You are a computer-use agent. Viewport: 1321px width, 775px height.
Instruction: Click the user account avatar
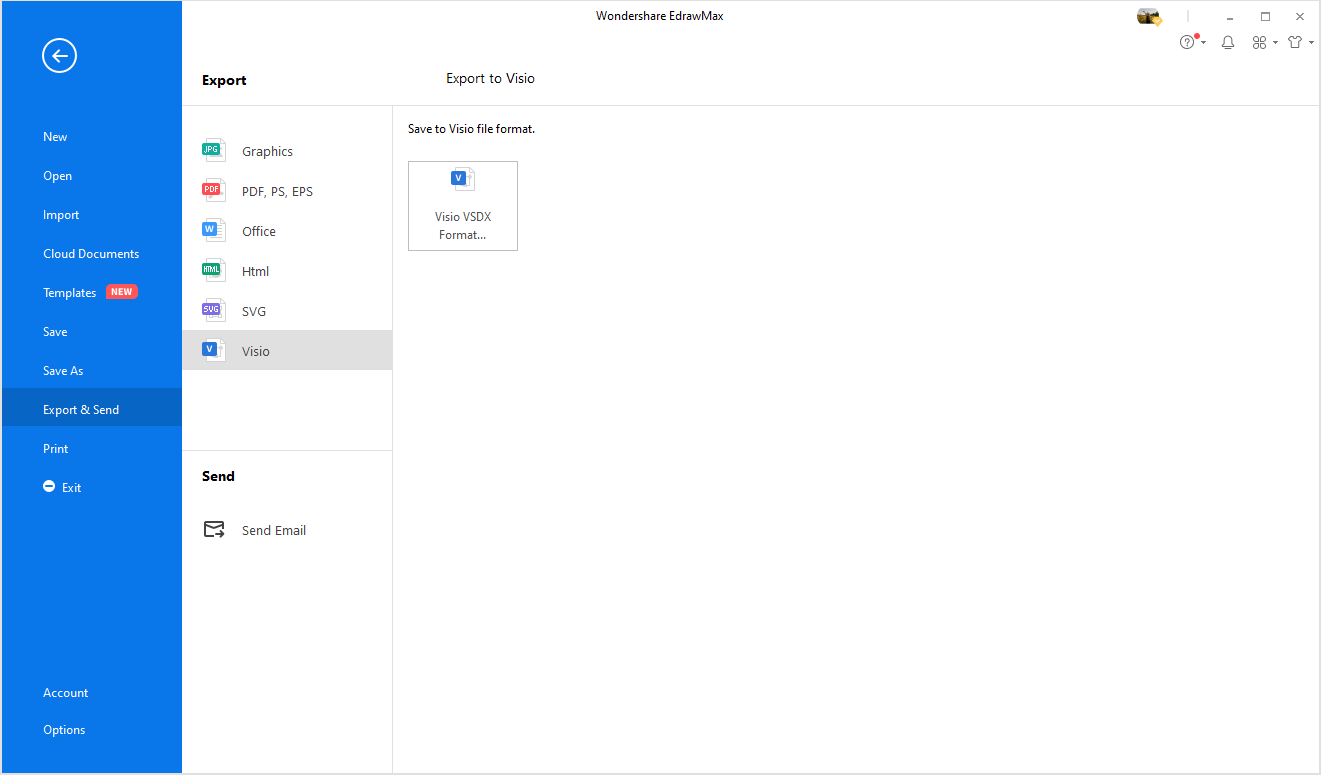coord(1149,16)
